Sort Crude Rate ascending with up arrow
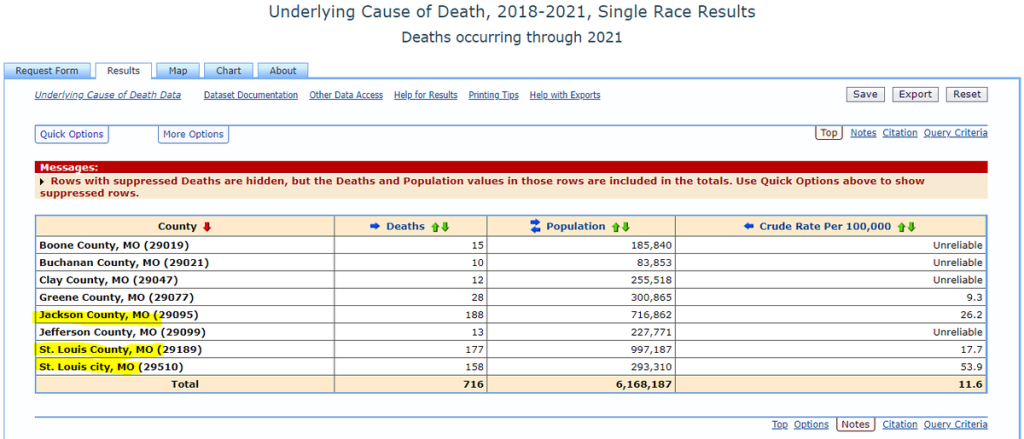 (901, 227)
